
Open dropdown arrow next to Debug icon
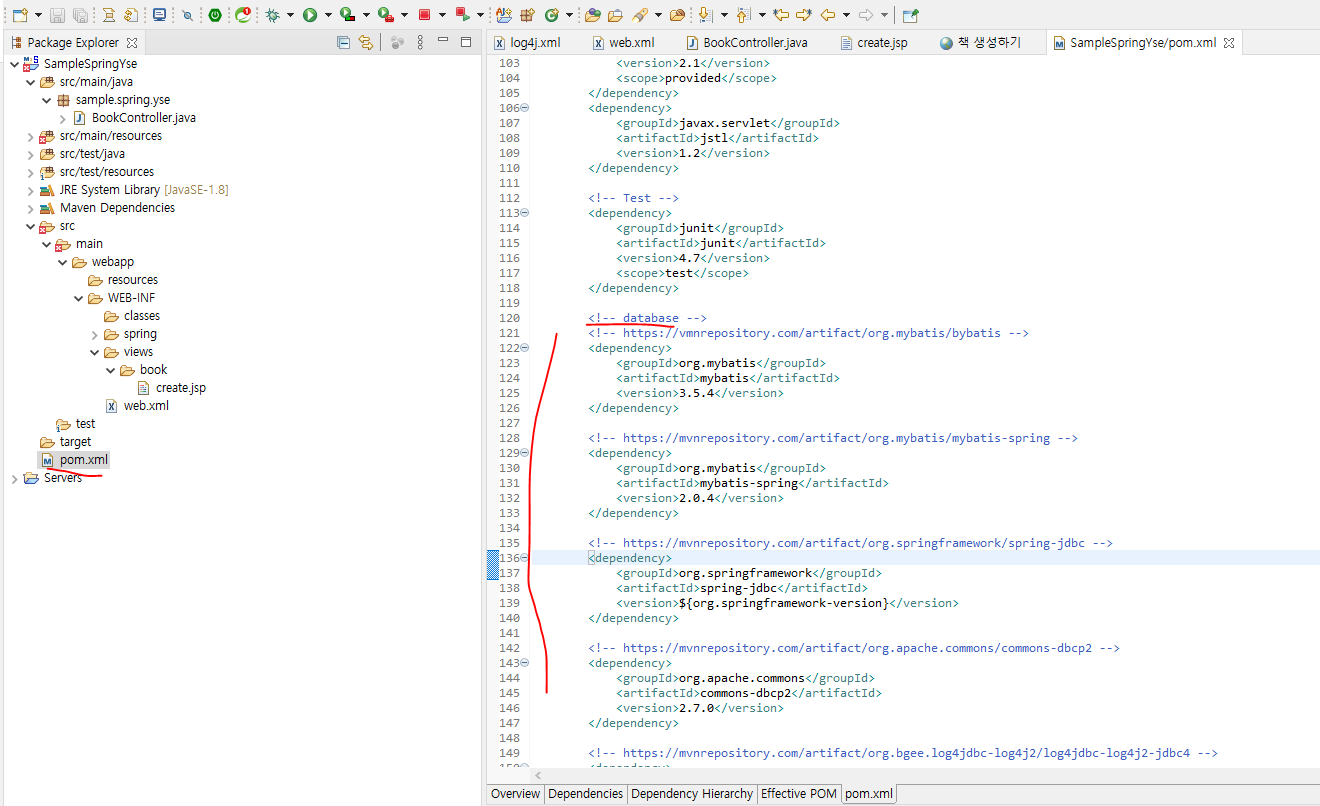pos(291,15)
